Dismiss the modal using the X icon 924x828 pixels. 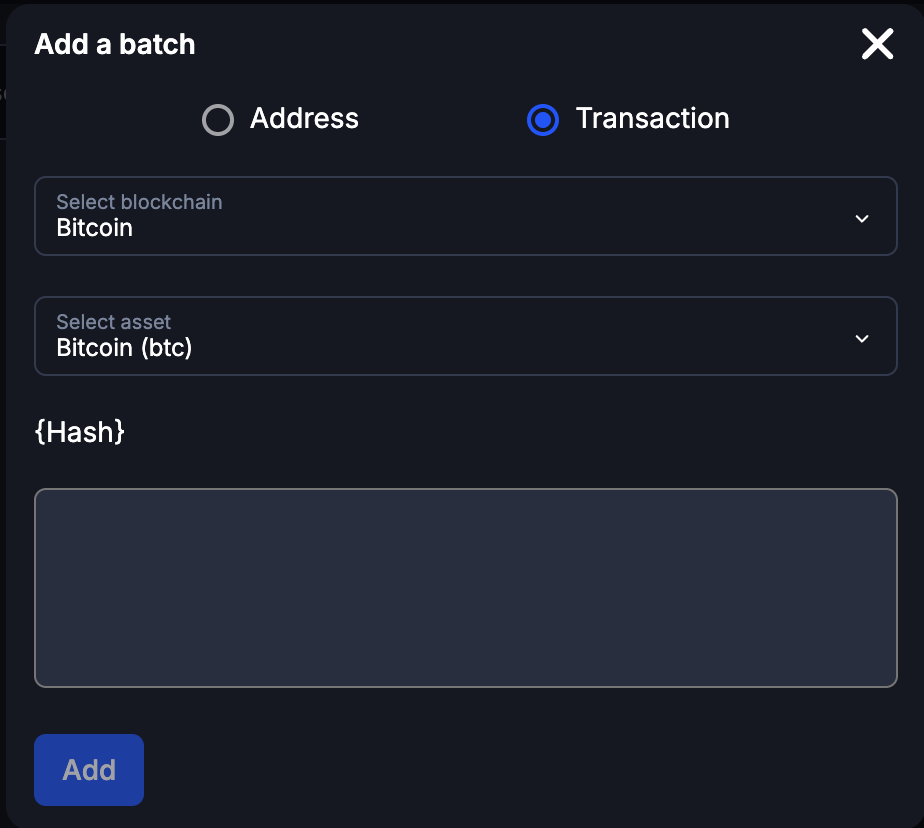[x=877, y=44]
